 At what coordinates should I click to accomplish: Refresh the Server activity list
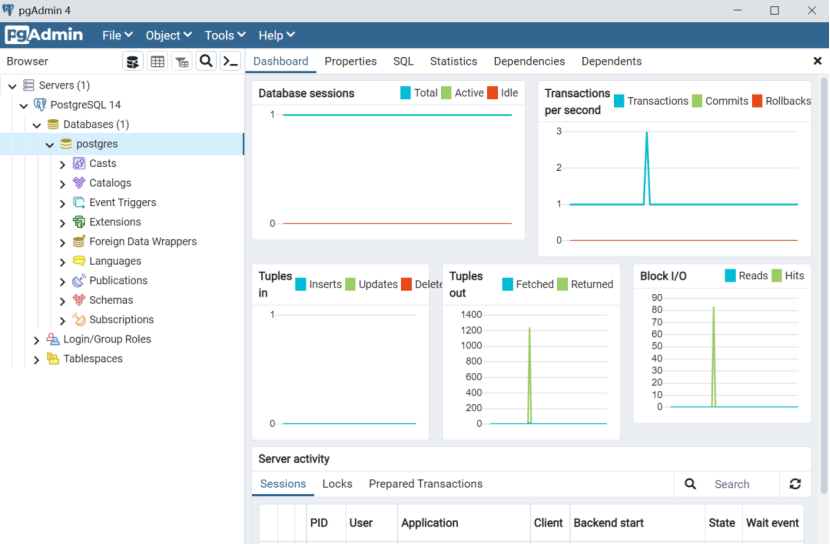795,484
